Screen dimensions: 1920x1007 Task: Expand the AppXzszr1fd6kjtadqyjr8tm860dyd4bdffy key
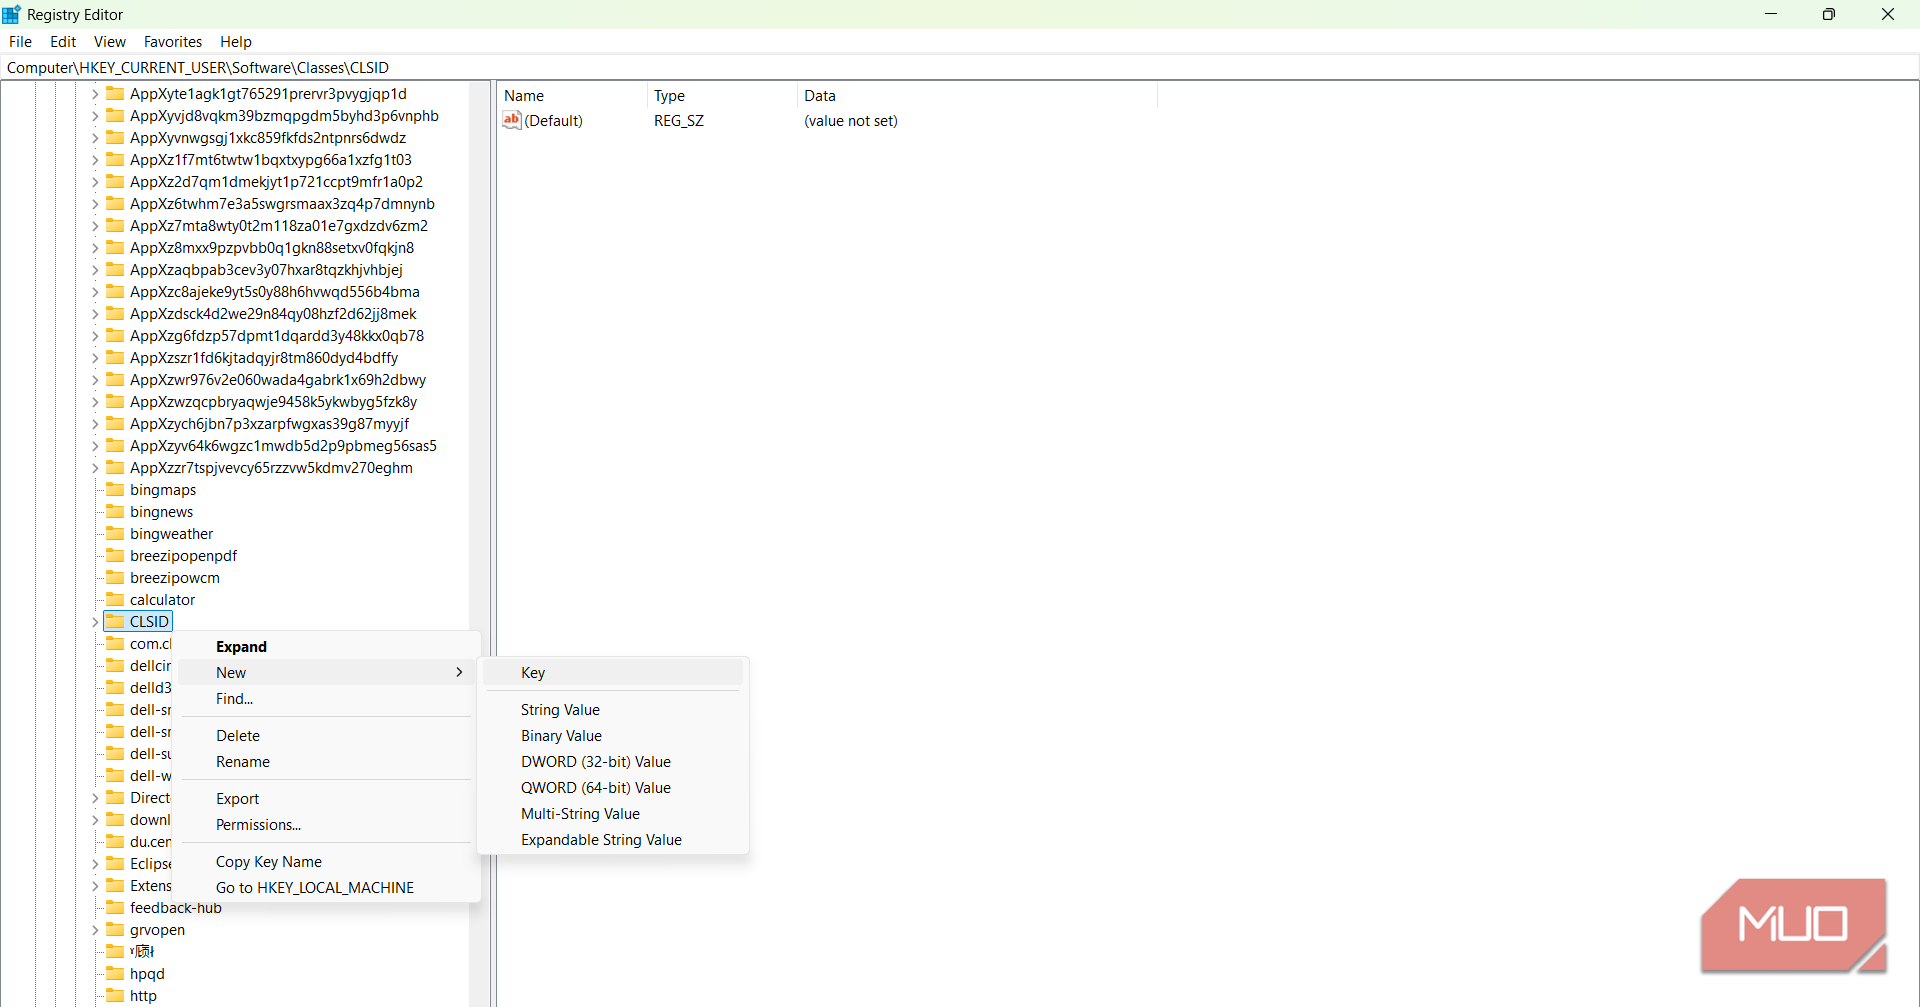95,358
